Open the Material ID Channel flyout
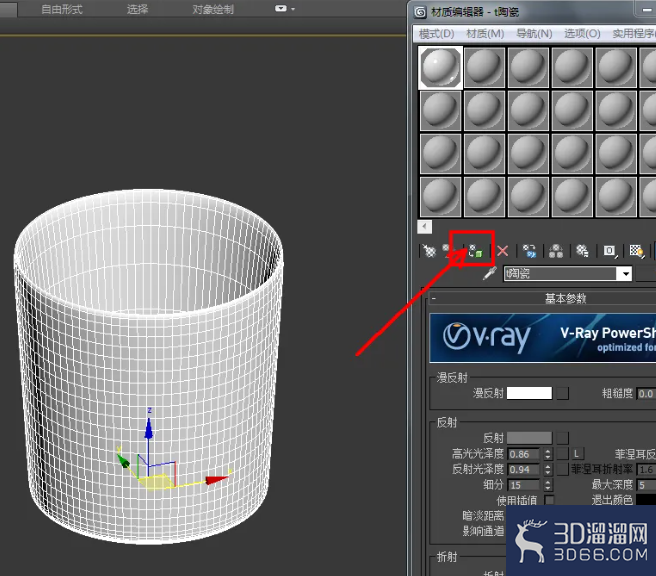656x576 pixels. tap(610, 251)
